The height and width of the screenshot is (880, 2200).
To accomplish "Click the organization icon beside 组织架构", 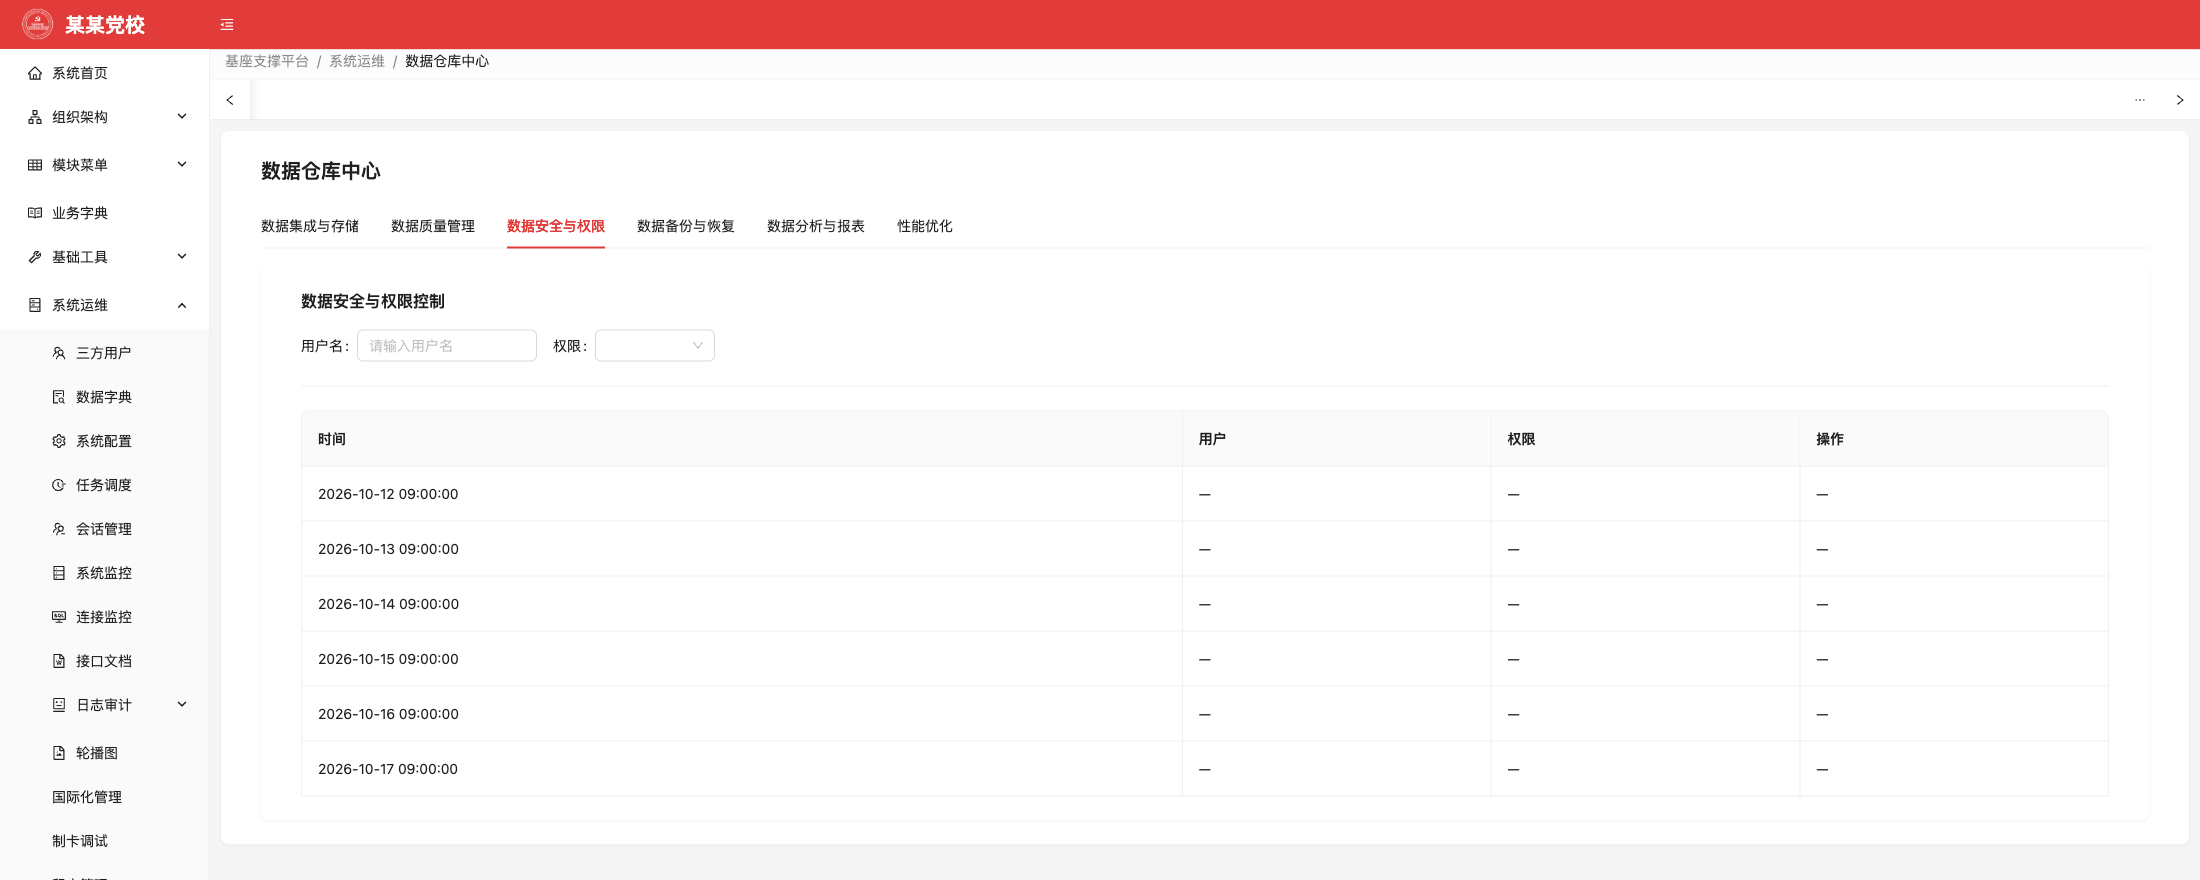I will 35,117.
